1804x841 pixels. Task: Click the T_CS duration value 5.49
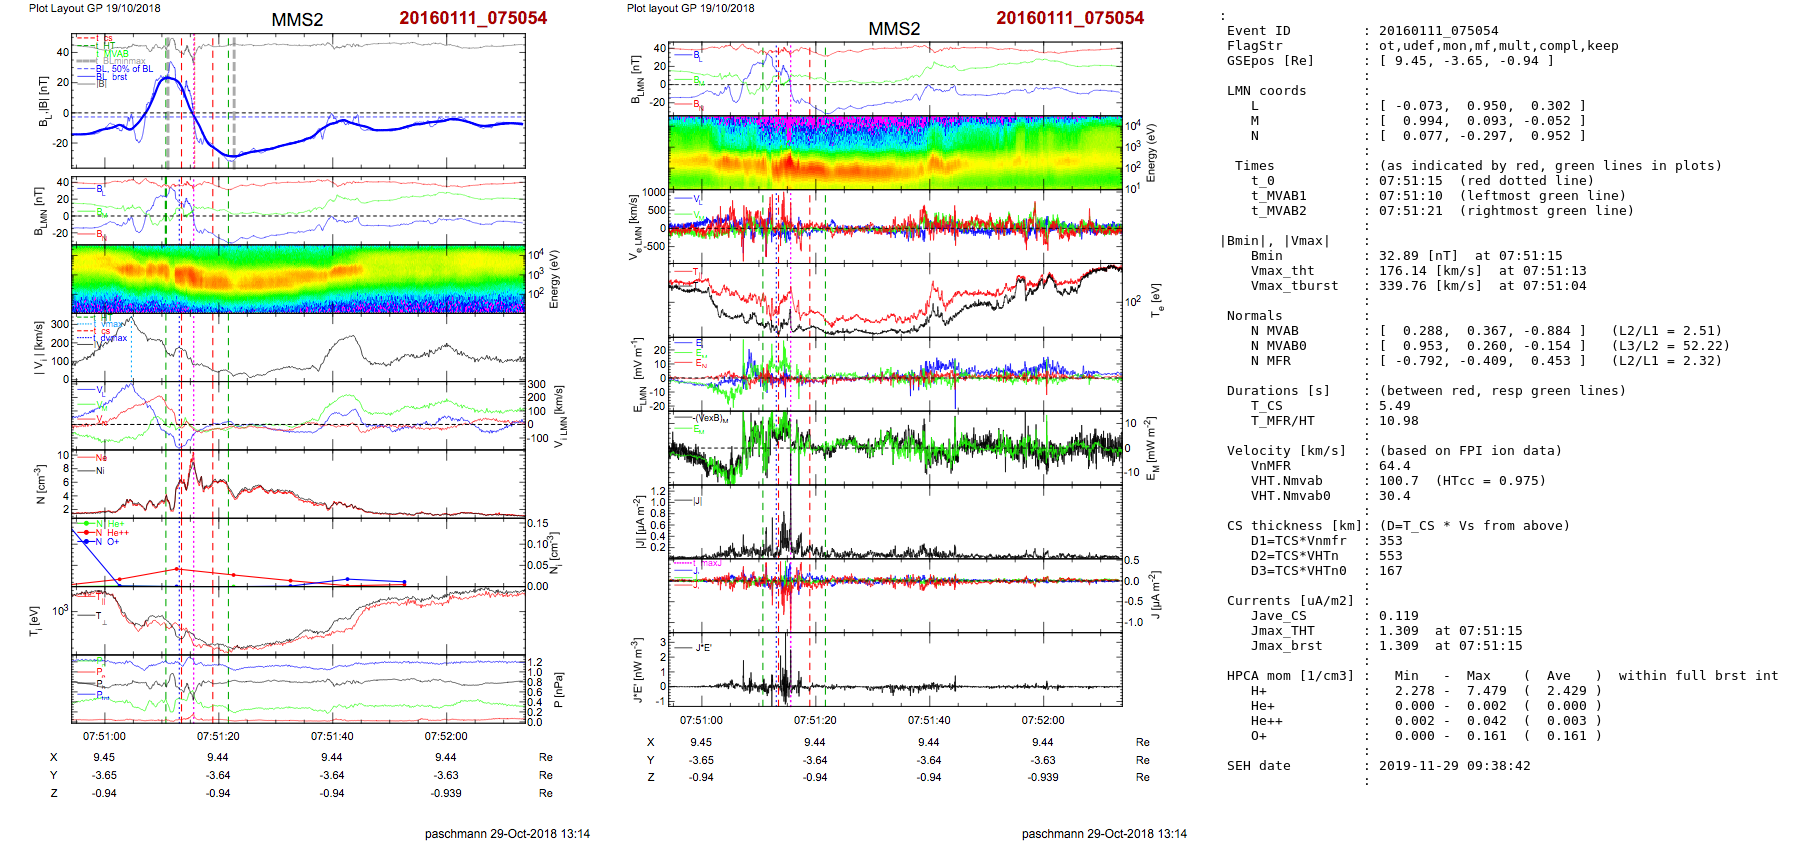(x=1394, y=406)
